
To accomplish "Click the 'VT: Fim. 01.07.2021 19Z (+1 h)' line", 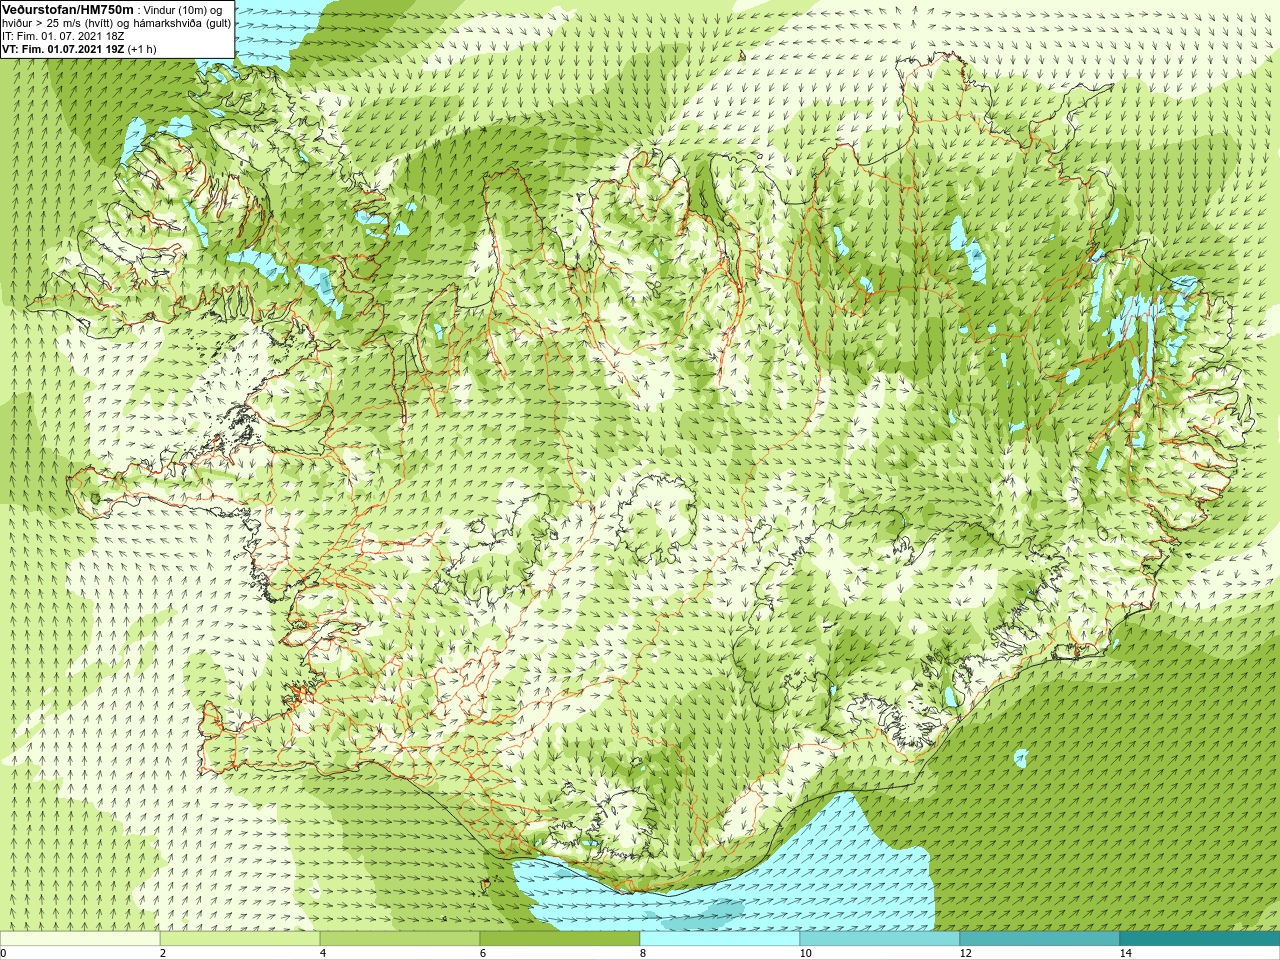I will pyautogui.click(x=79, y=49).
